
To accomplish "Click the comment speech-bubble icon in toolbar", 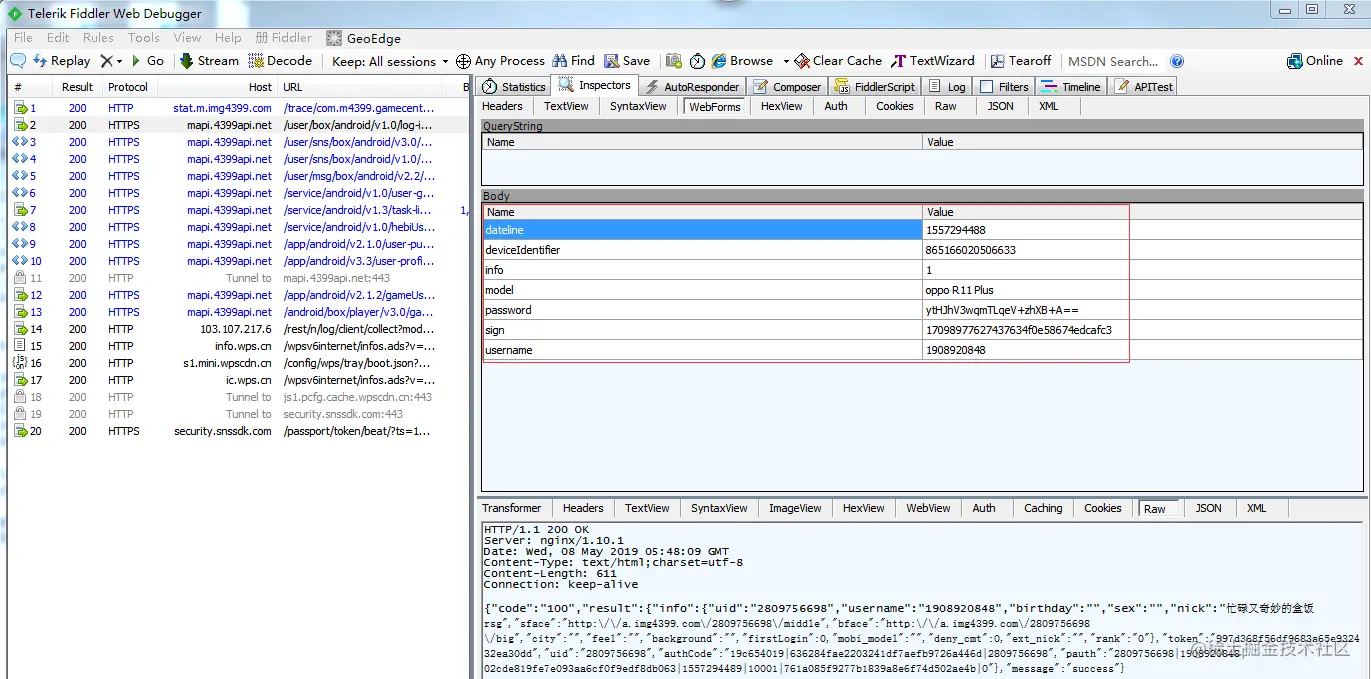I will click(18, 61).
